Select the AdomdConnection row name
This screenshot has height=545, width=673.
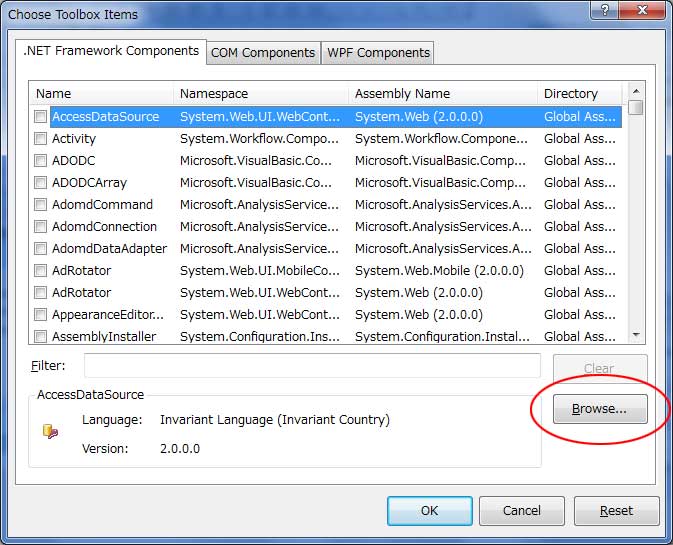[104, 227]
